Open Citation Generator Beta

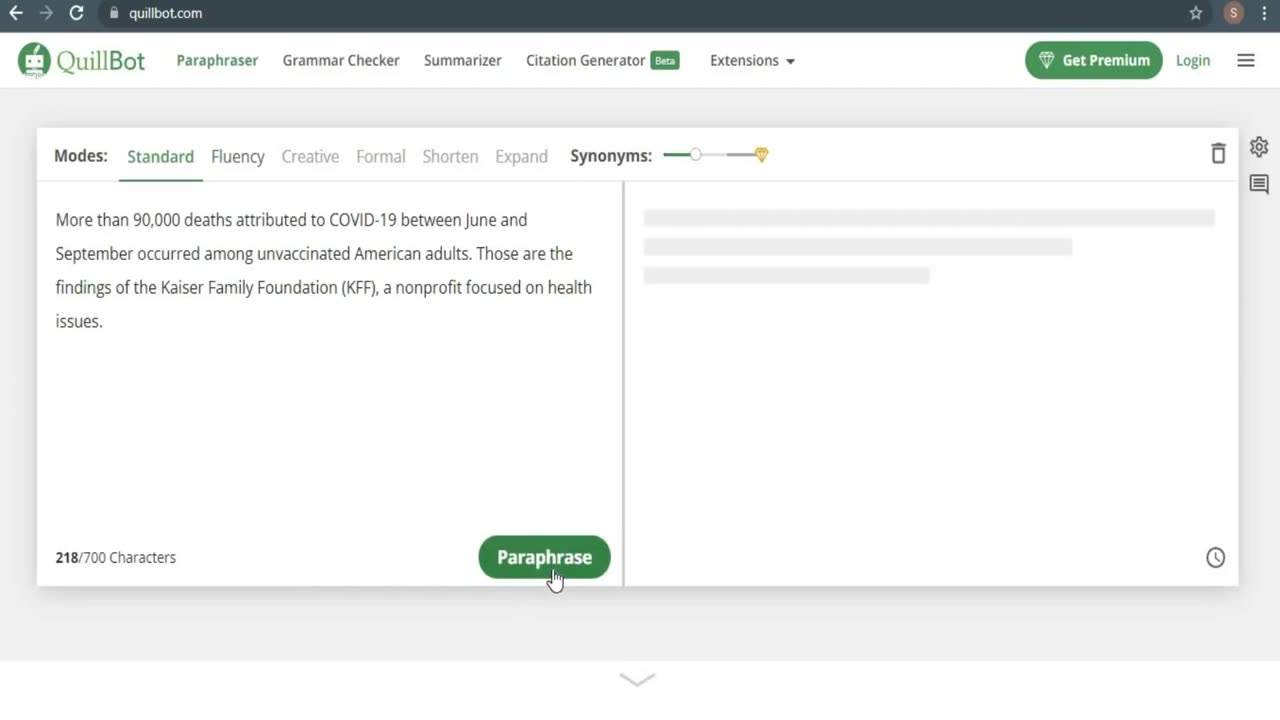(x=603, y=60)
